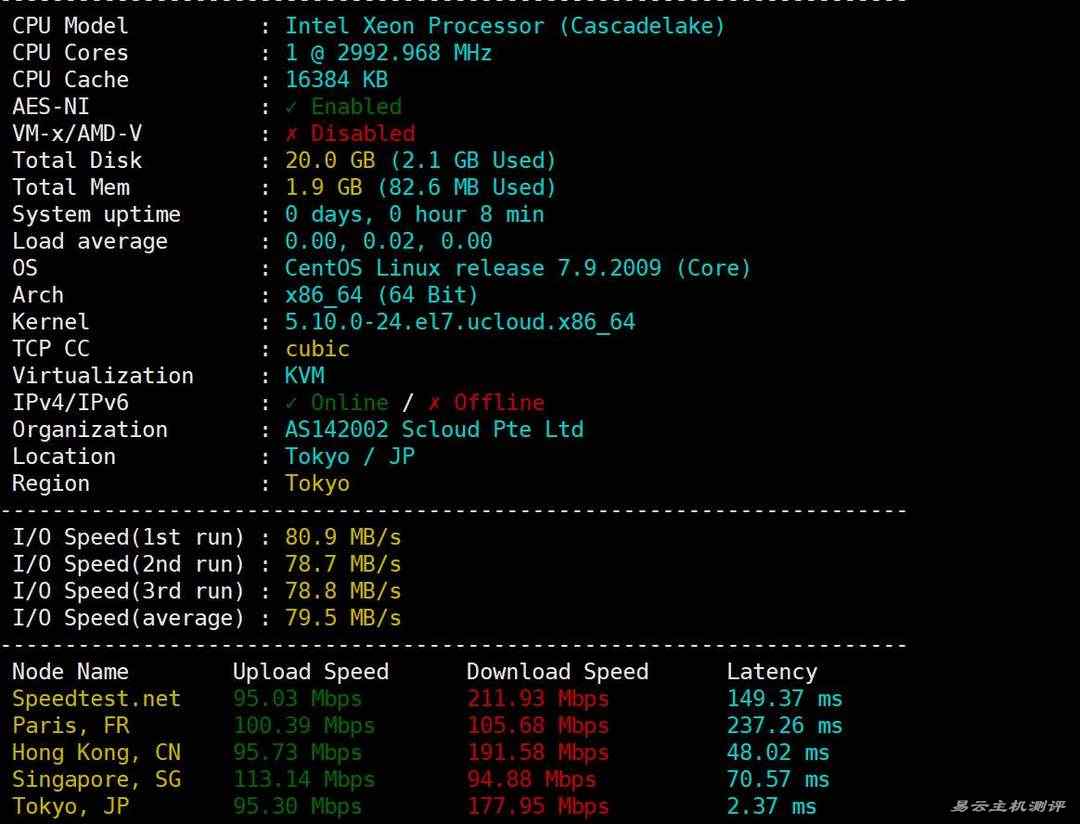1080x824 pixels.
Task: Click the kernel version 5.10.0-24.el7.ucloud.x86_64
Action: click(x=460, y=322)
